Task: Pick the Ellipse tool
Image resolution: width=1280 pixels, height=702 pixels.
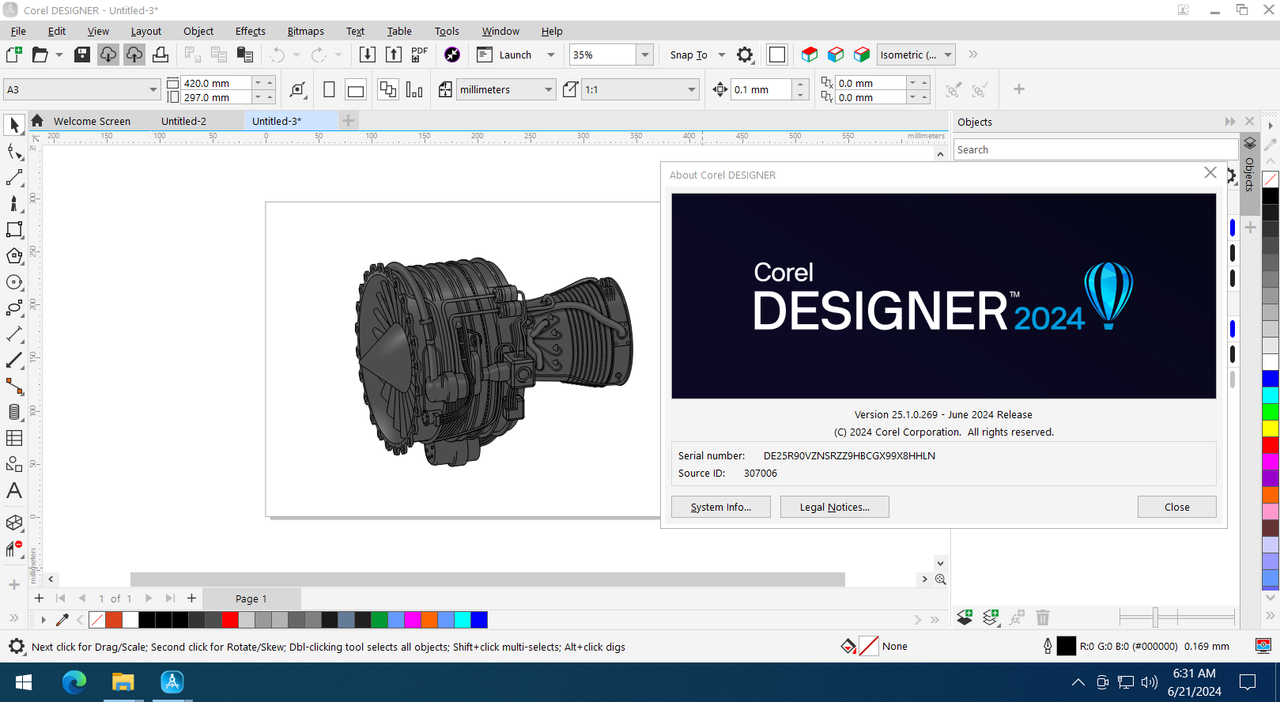Action: (14, 282)
